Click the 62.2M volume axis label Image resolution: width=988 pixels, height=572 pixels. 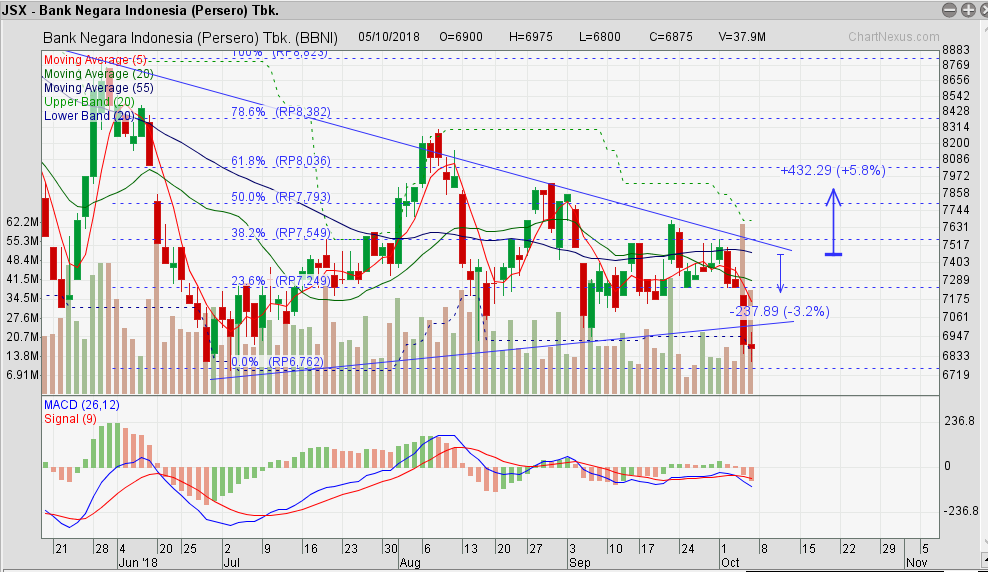pyautogui.click(x=23, y=222)
